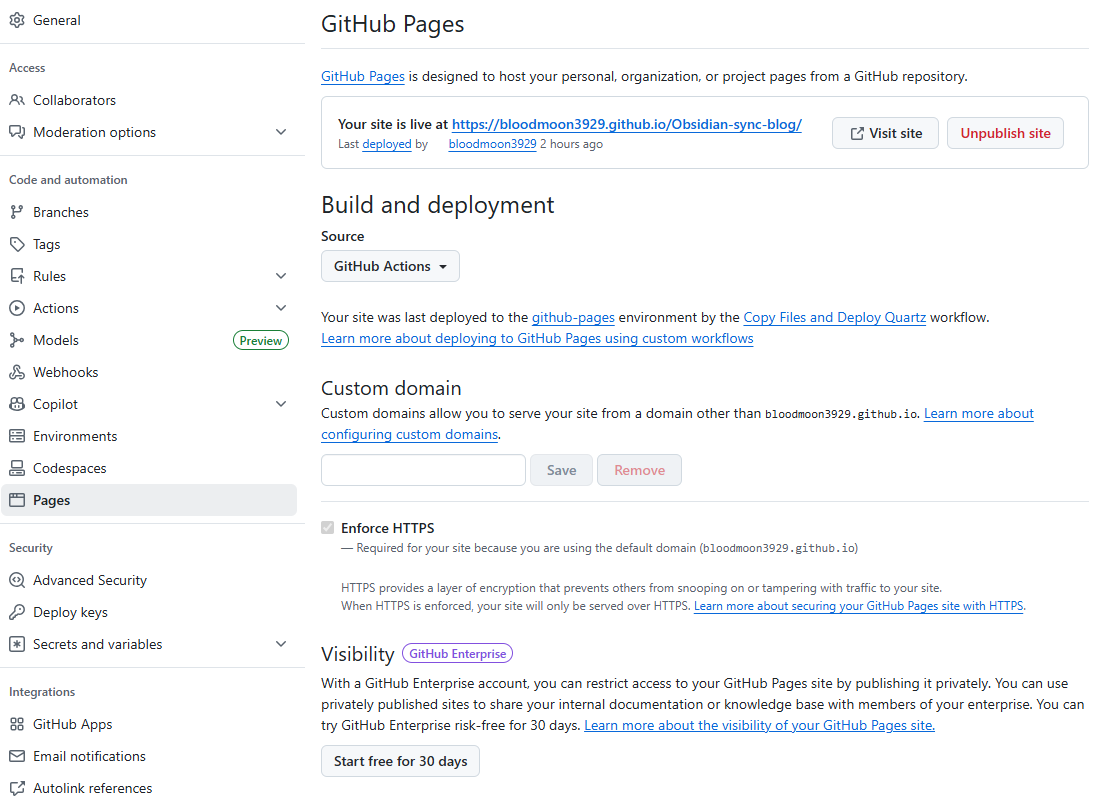Click the Models icon in sidebar
This screenshot has height=811, width=1117.
tap(17, 341)
